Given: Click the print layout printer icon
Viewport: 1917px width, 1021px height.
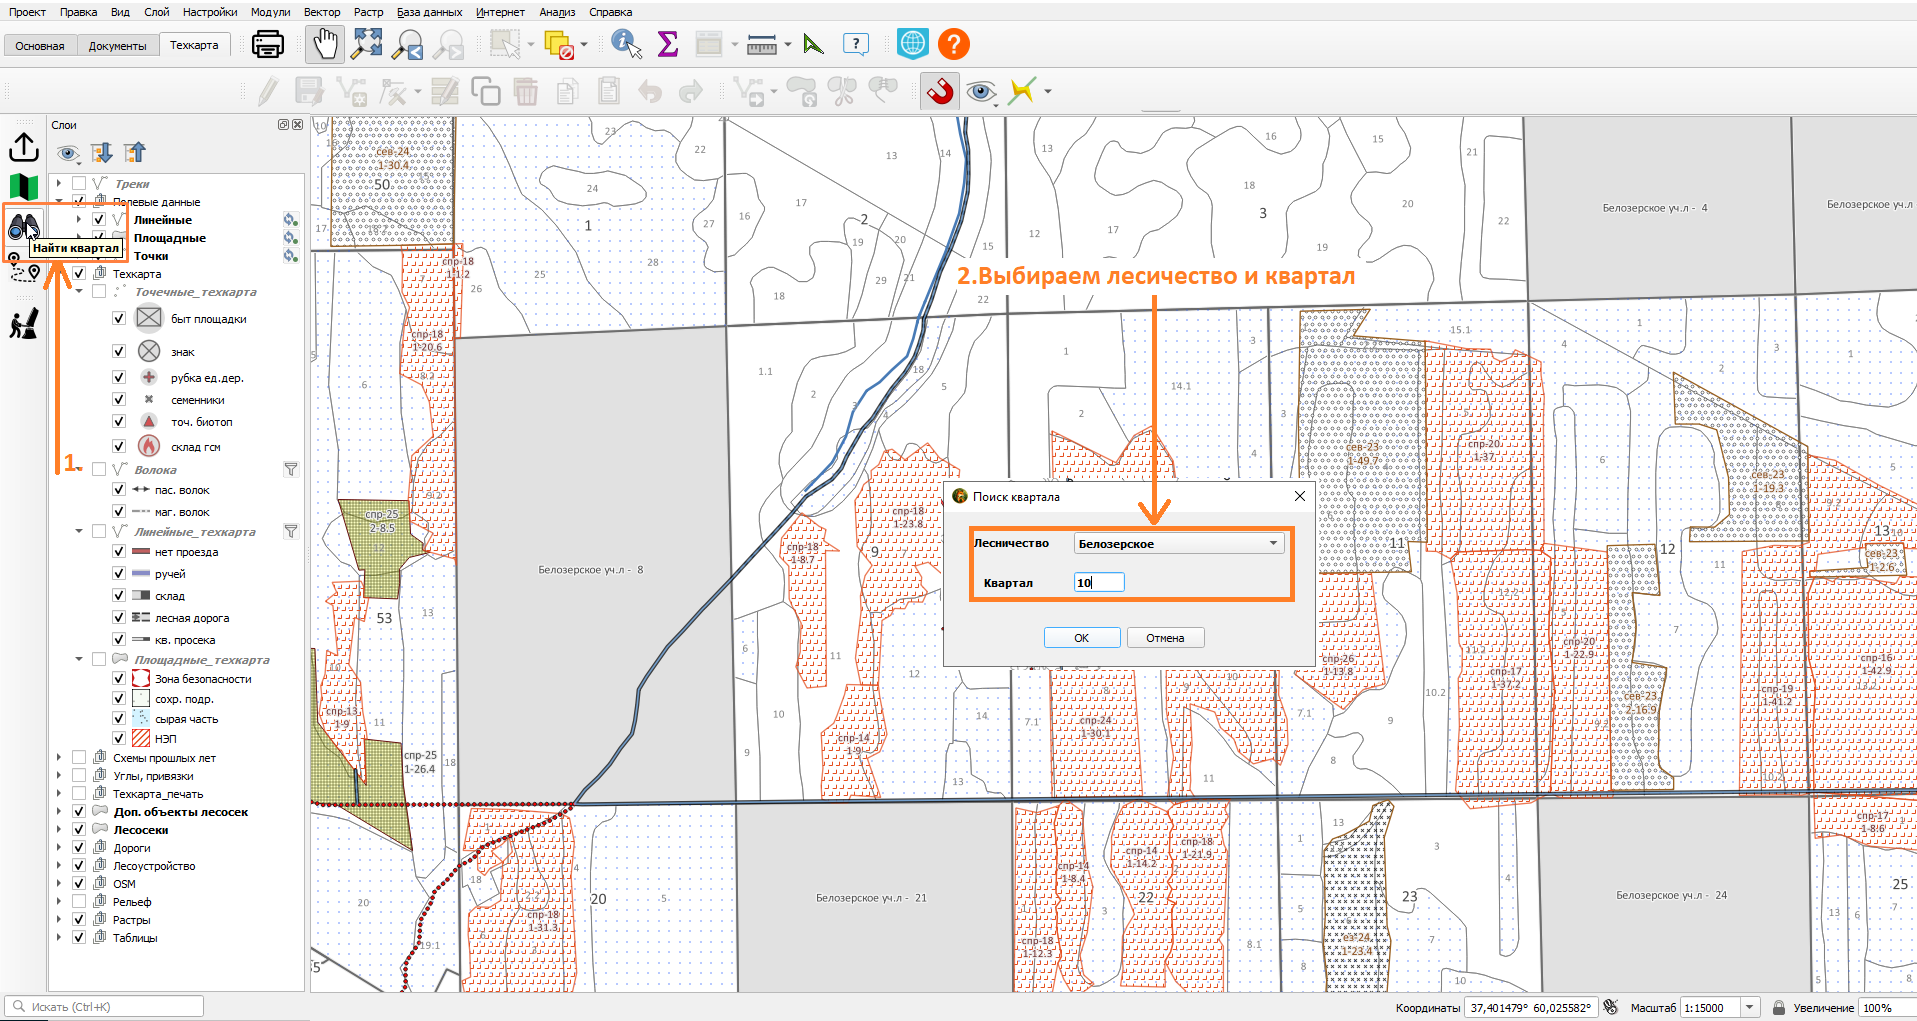Looking at the screenshot, I should point(268,44).
